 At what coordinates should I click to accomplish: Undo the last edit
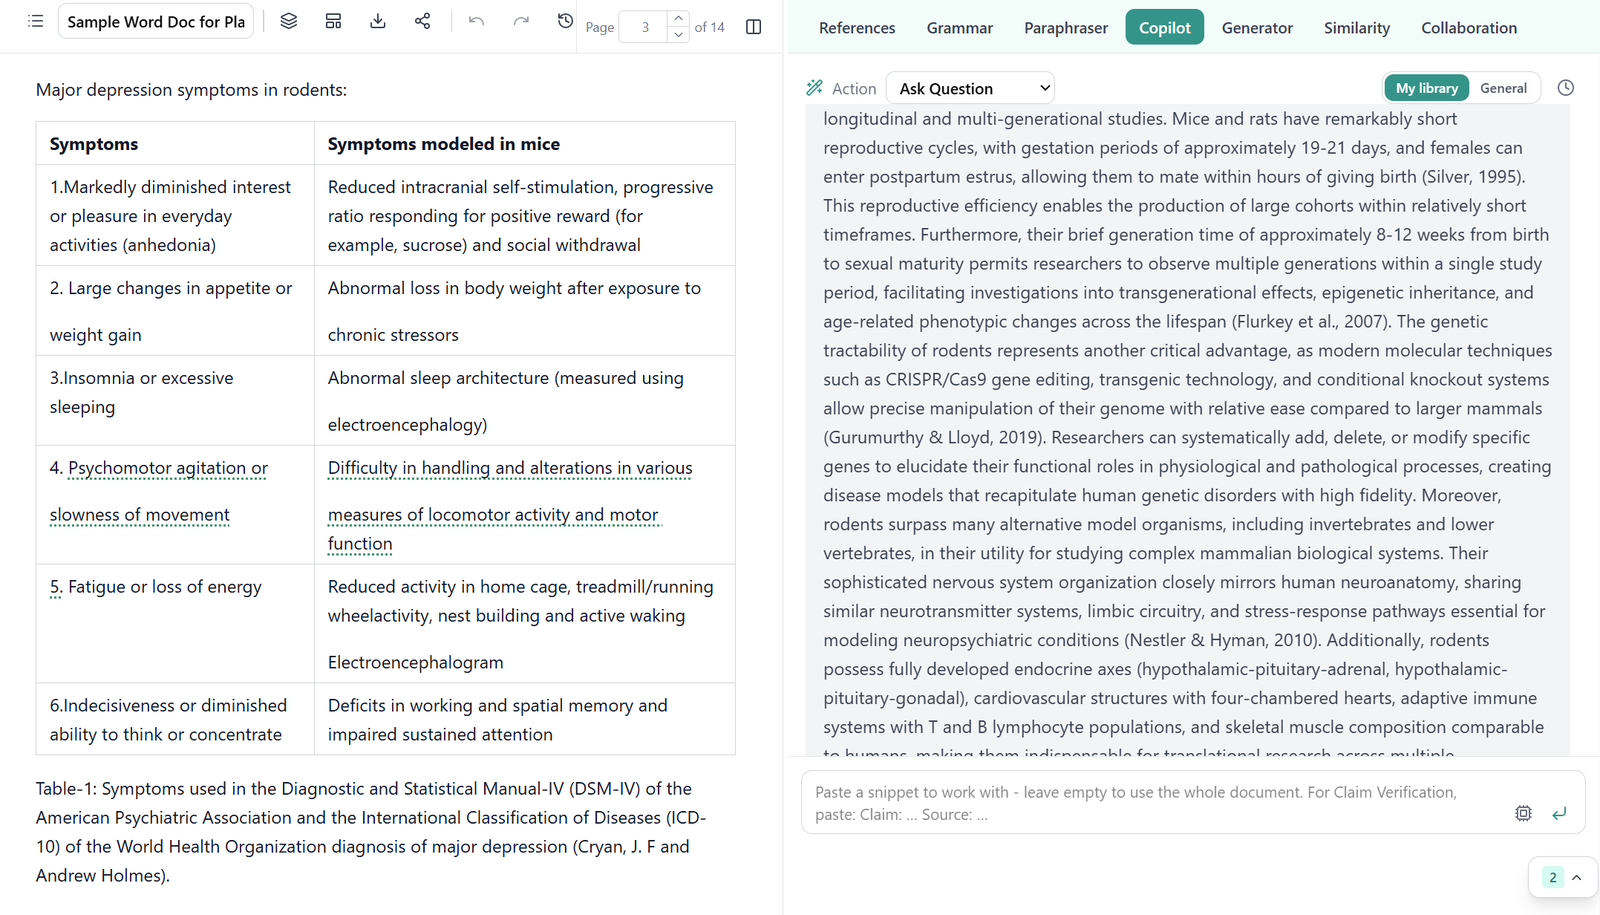[476, 21]
